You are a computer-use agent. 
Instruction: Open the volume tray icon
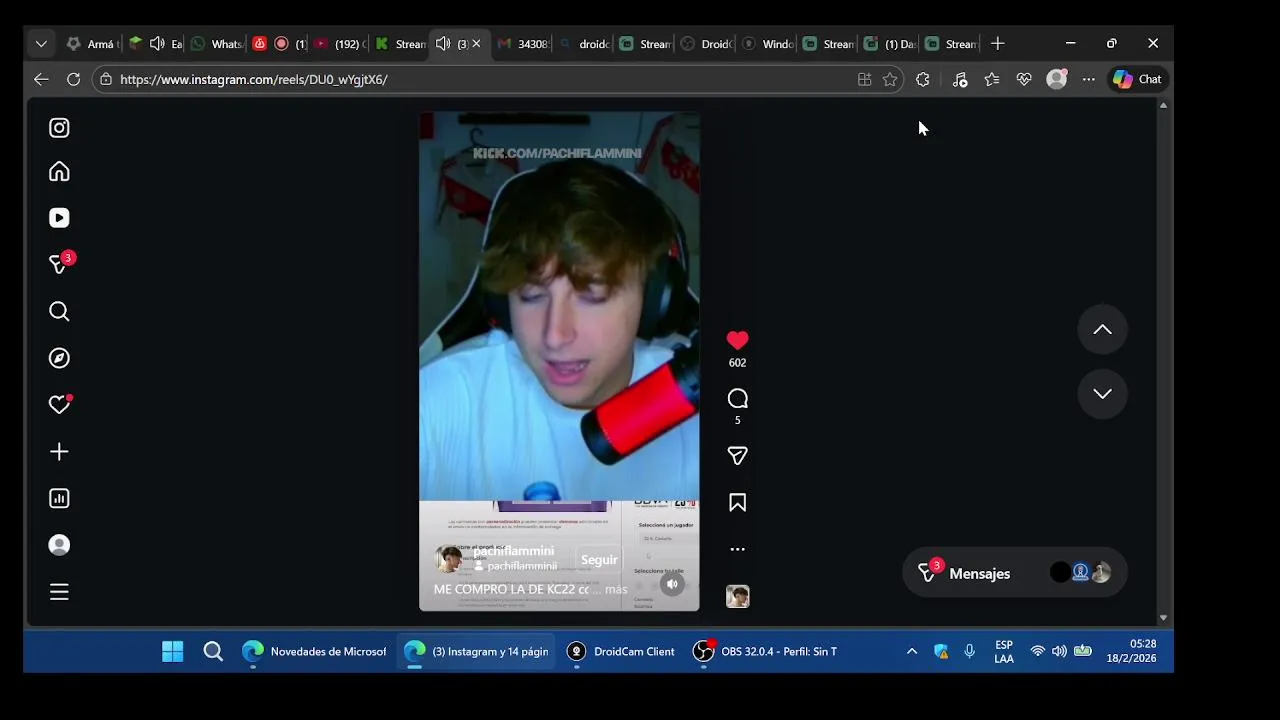1059,652
